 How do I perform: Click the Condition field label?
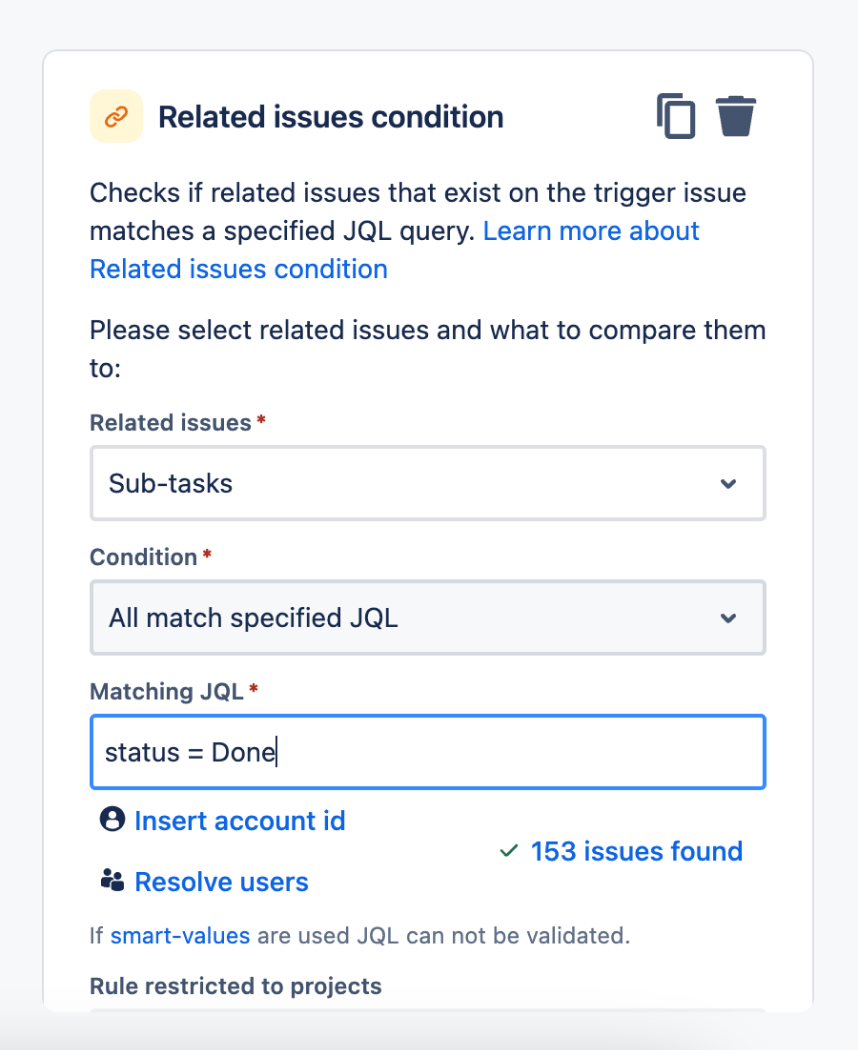(144, 557)
